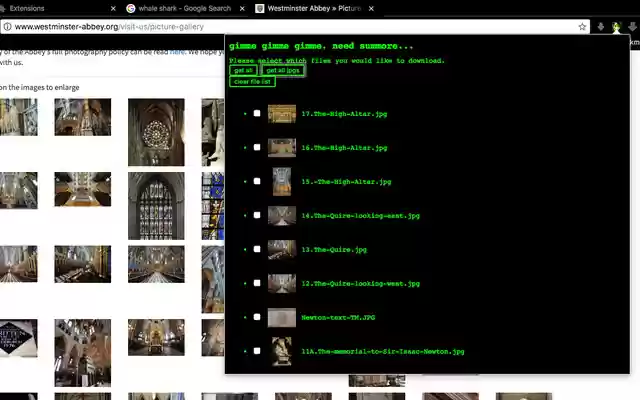Screen dimensions: 640x400
Task: Close the Extensions tab
Action: [x=113, y=8]
